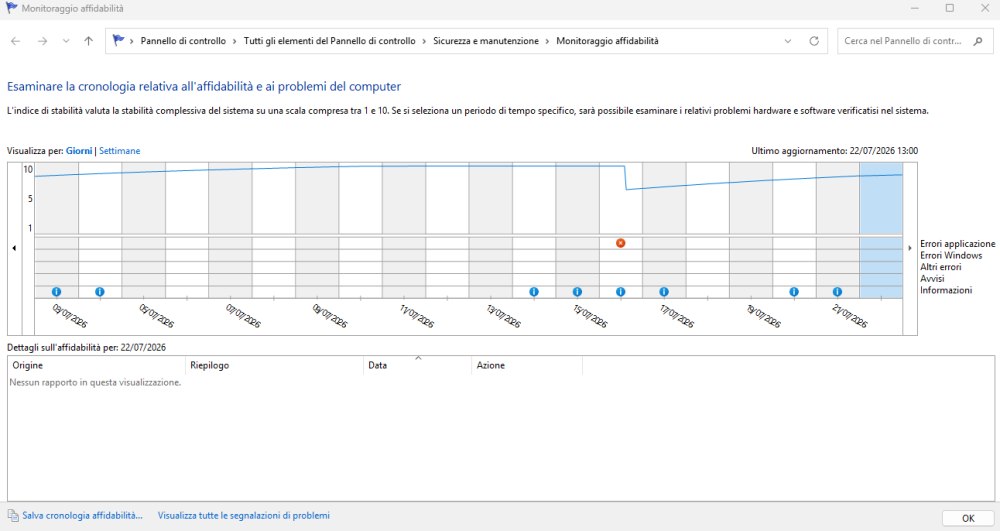The image size is (1000, 531).
Task: Click the 19/07/2026 date label
Action: pos(763,316)
